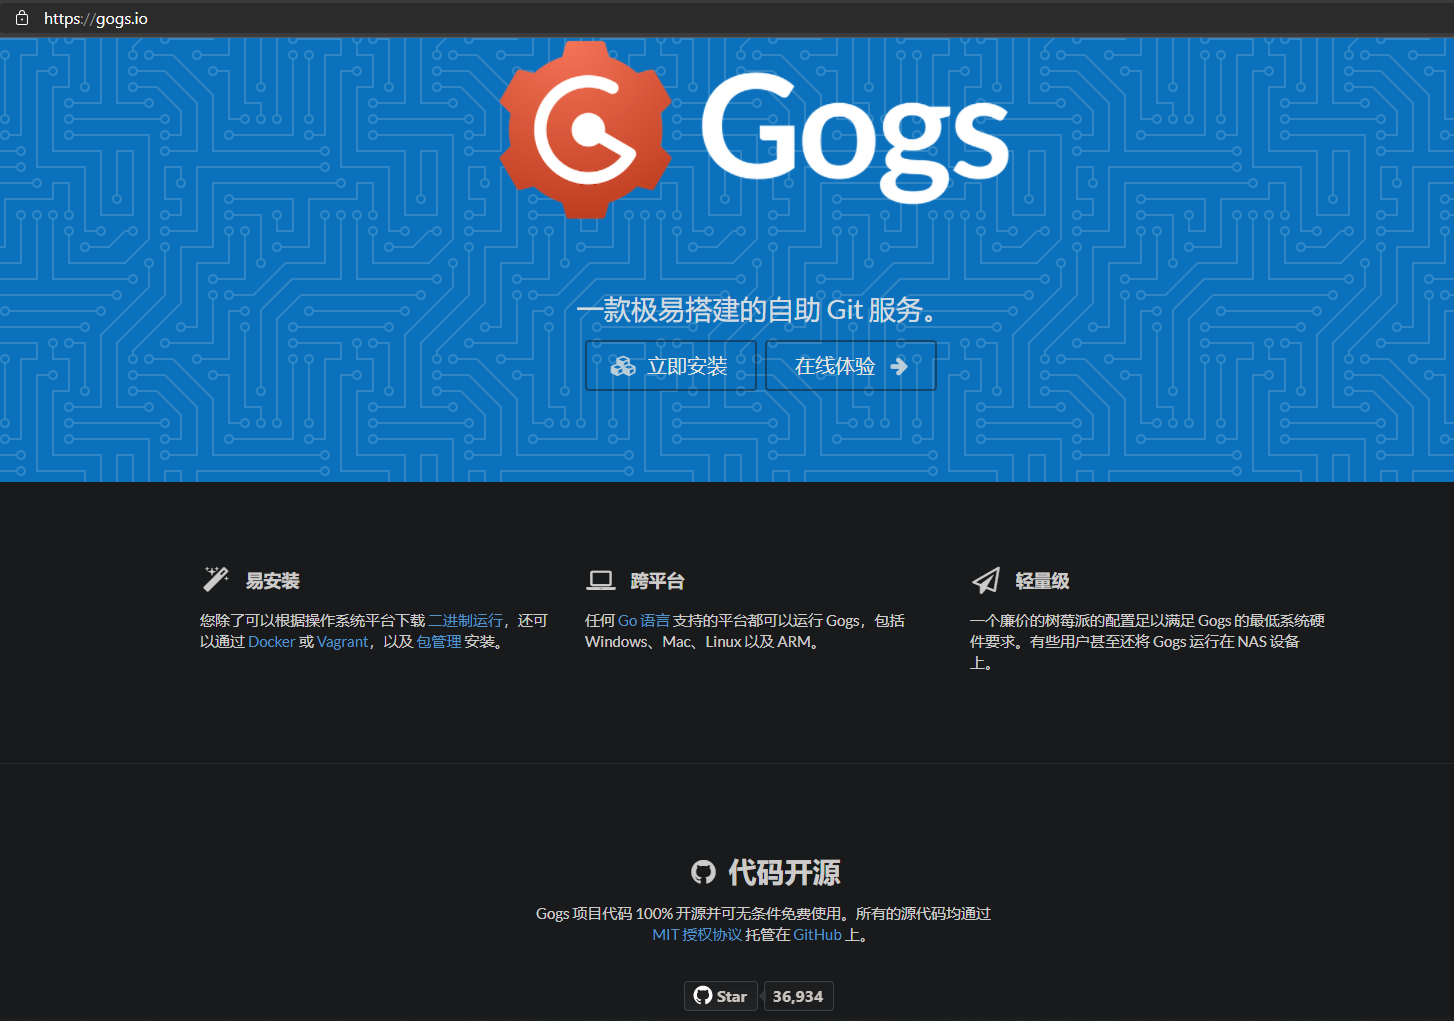Click the lock icon in address bar

tap(22, 18)
